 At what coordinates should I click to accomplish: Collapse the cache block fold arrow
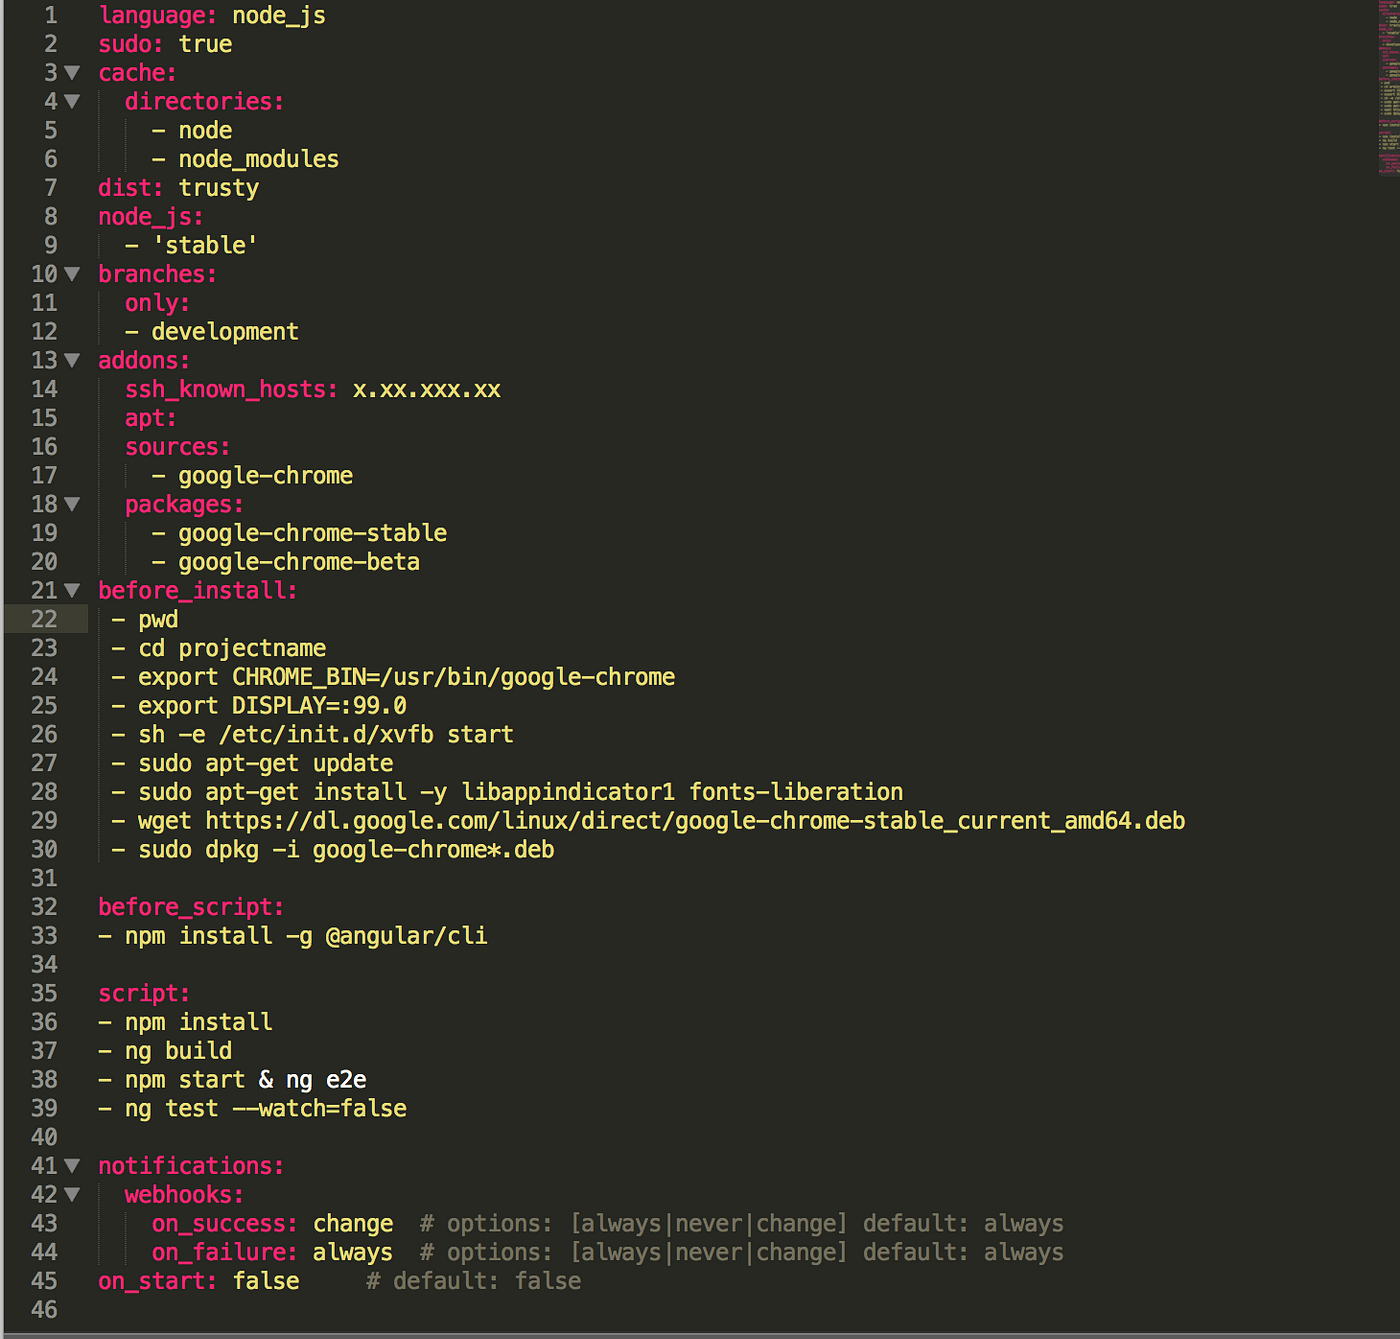(x=72, y=73)
